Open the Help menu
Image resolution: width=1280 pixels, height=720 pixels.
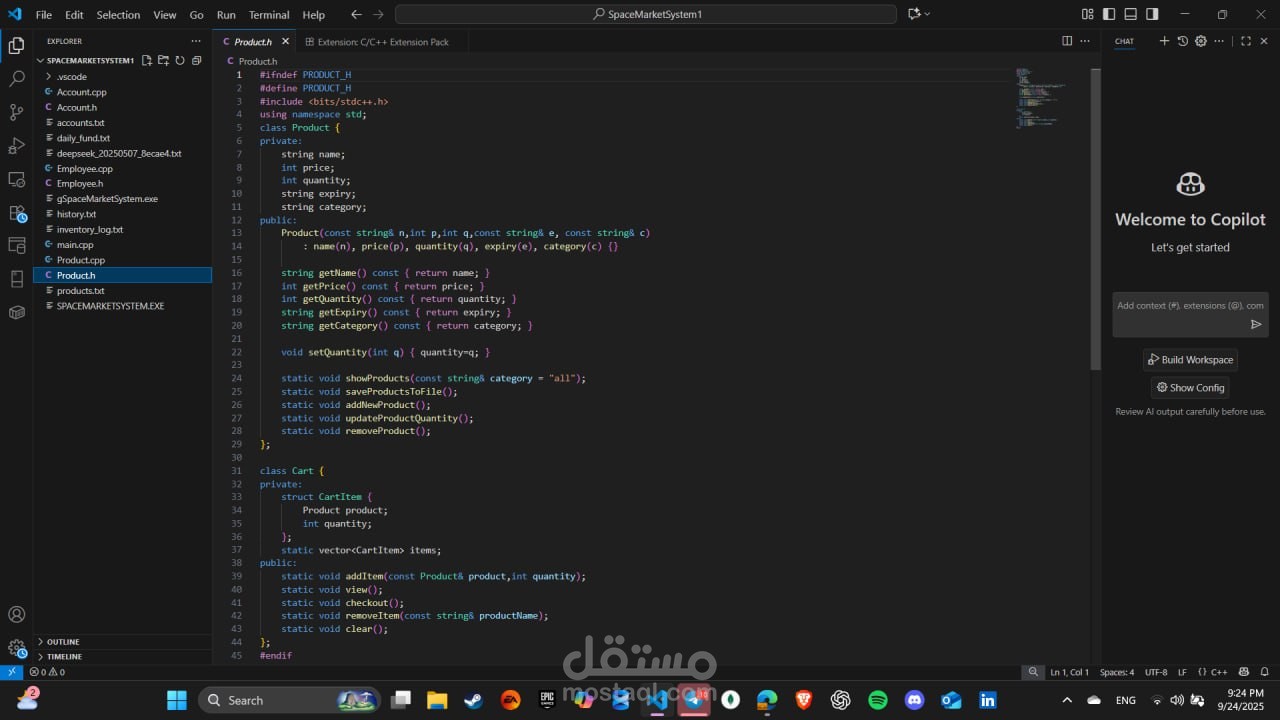pos(313,15)
